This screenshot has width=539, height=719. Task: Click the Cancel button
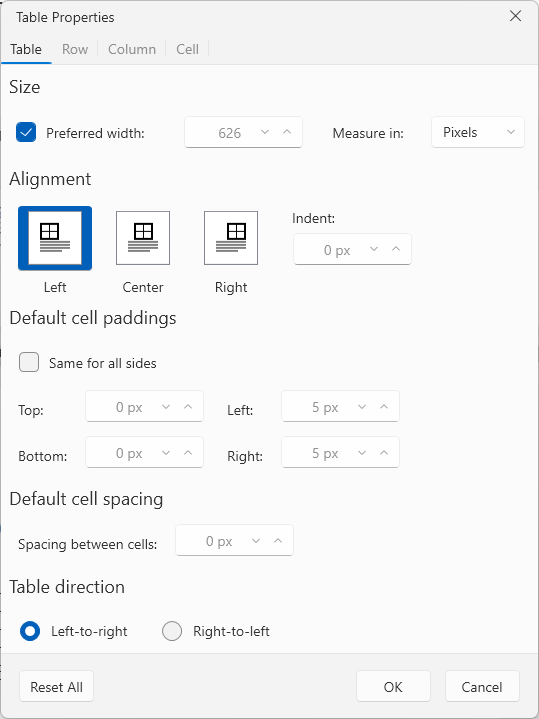pyautogui.click(x=482, y=686)
